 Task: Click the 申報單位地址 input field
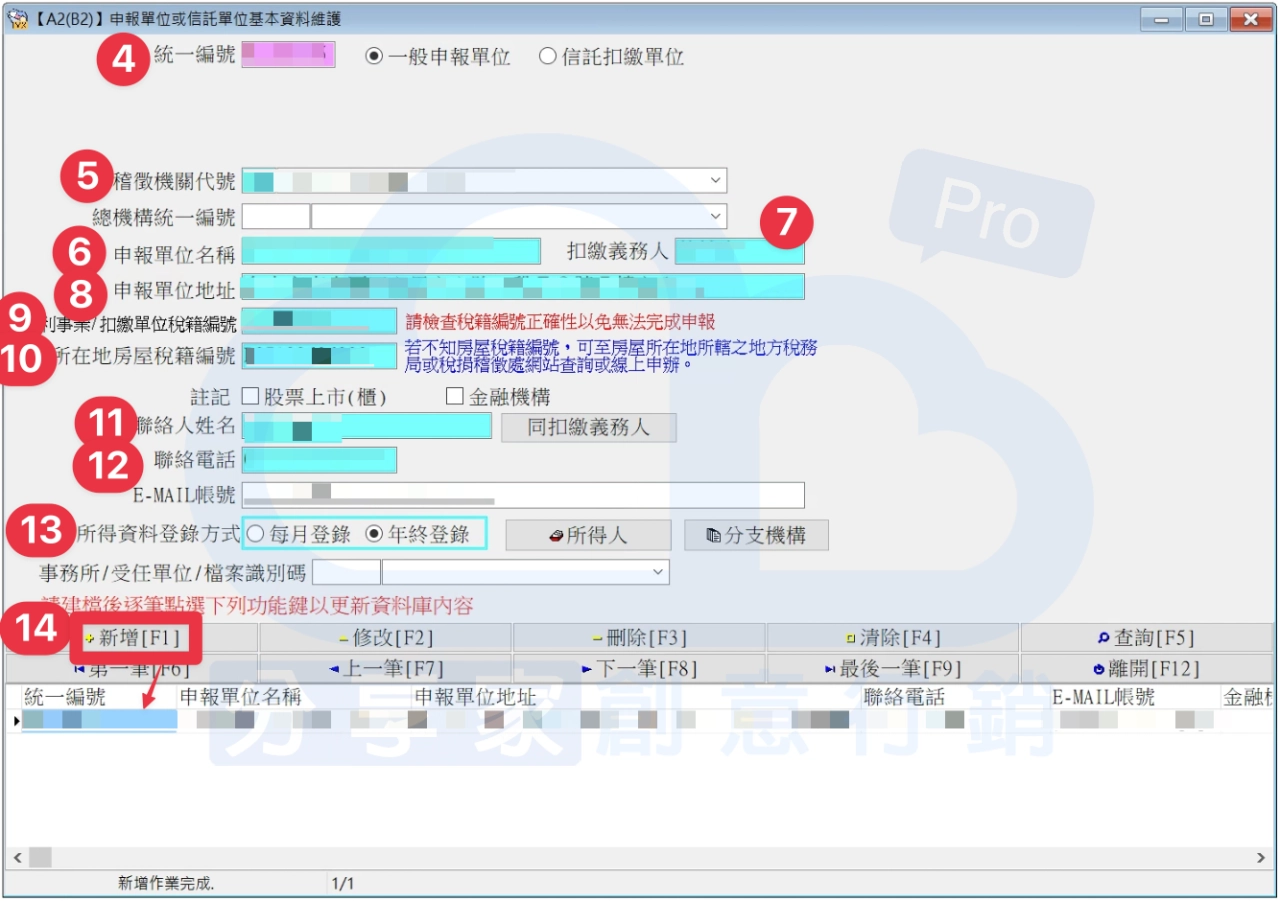click(x=523, y=286)
